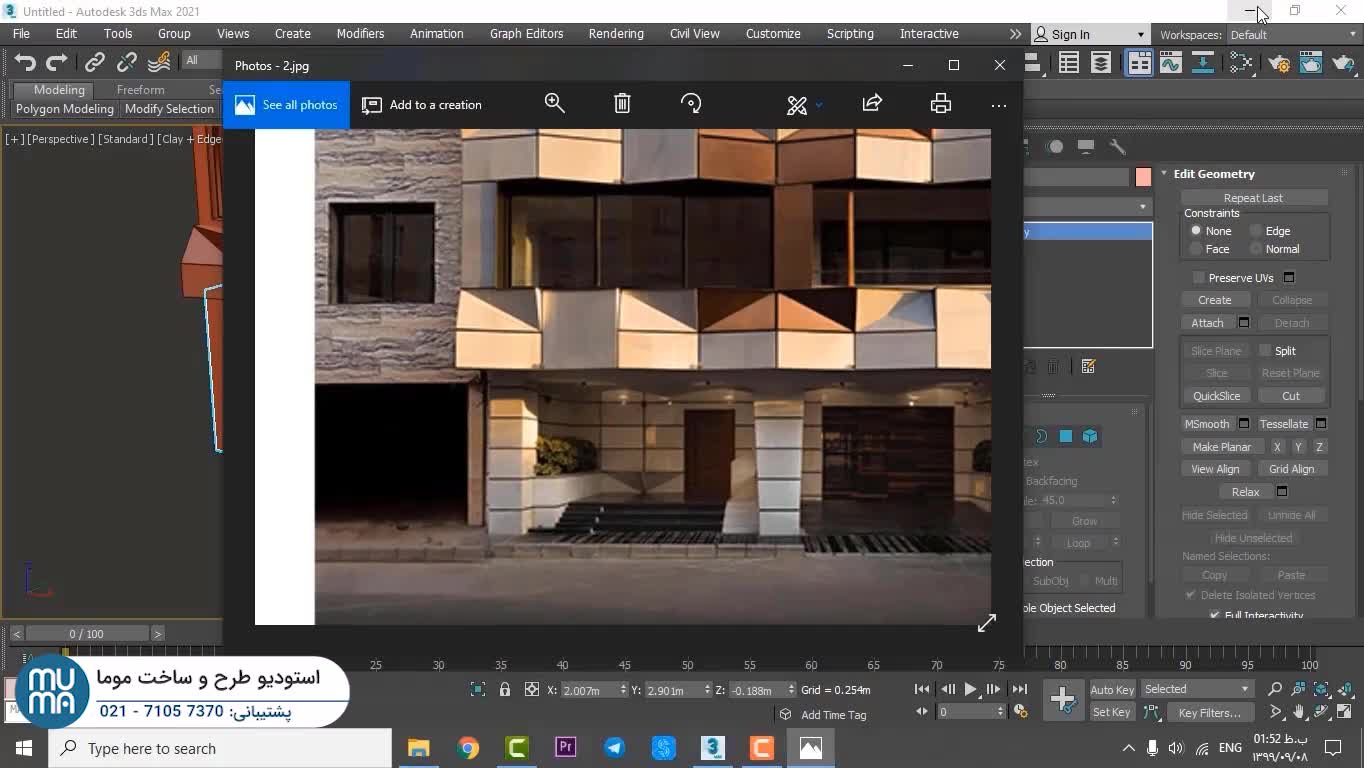Click the Attach button

(x=1207, y=323)
